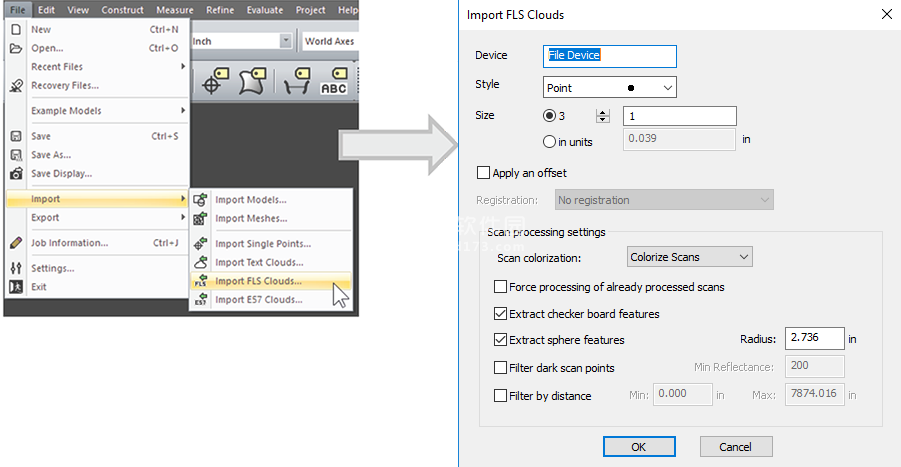Click the Exit door icon
Screen dimensions: 901x467
click(x=16, y=287)
